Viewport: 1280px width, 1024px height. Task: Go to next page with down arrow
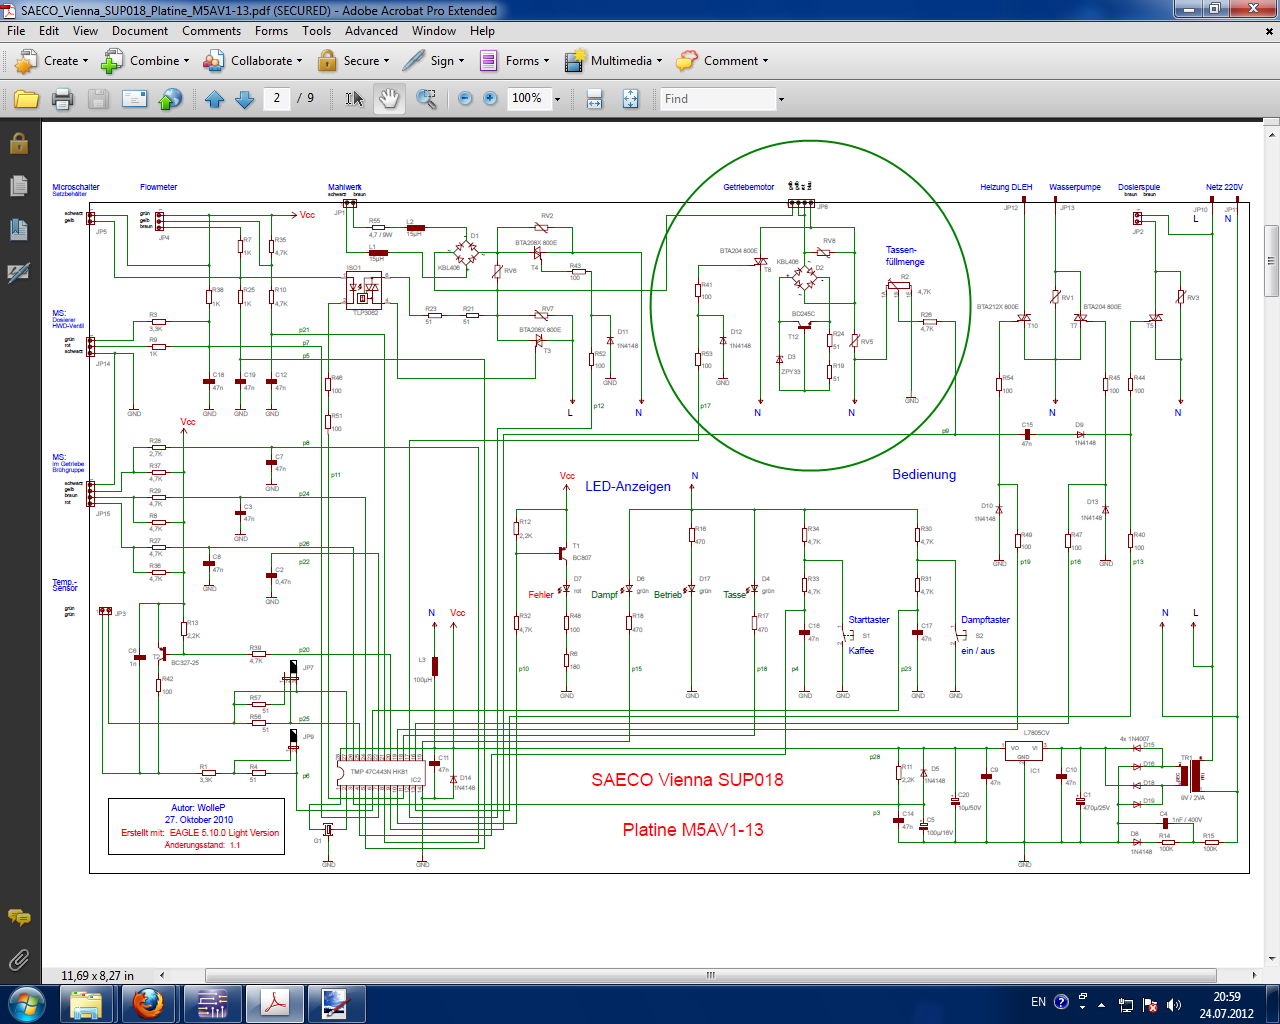coord(244,99)
